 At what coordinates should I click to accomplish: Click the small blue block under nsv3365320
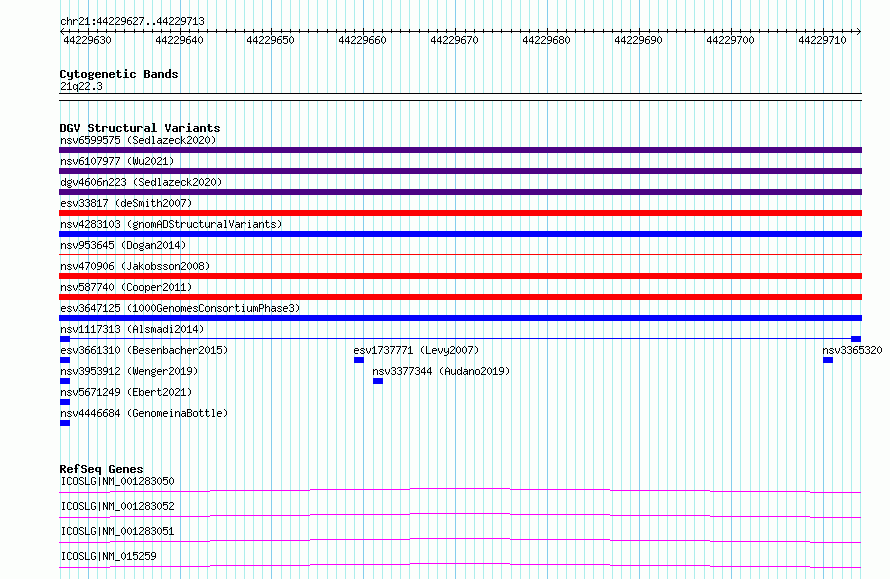coord(828,360)
